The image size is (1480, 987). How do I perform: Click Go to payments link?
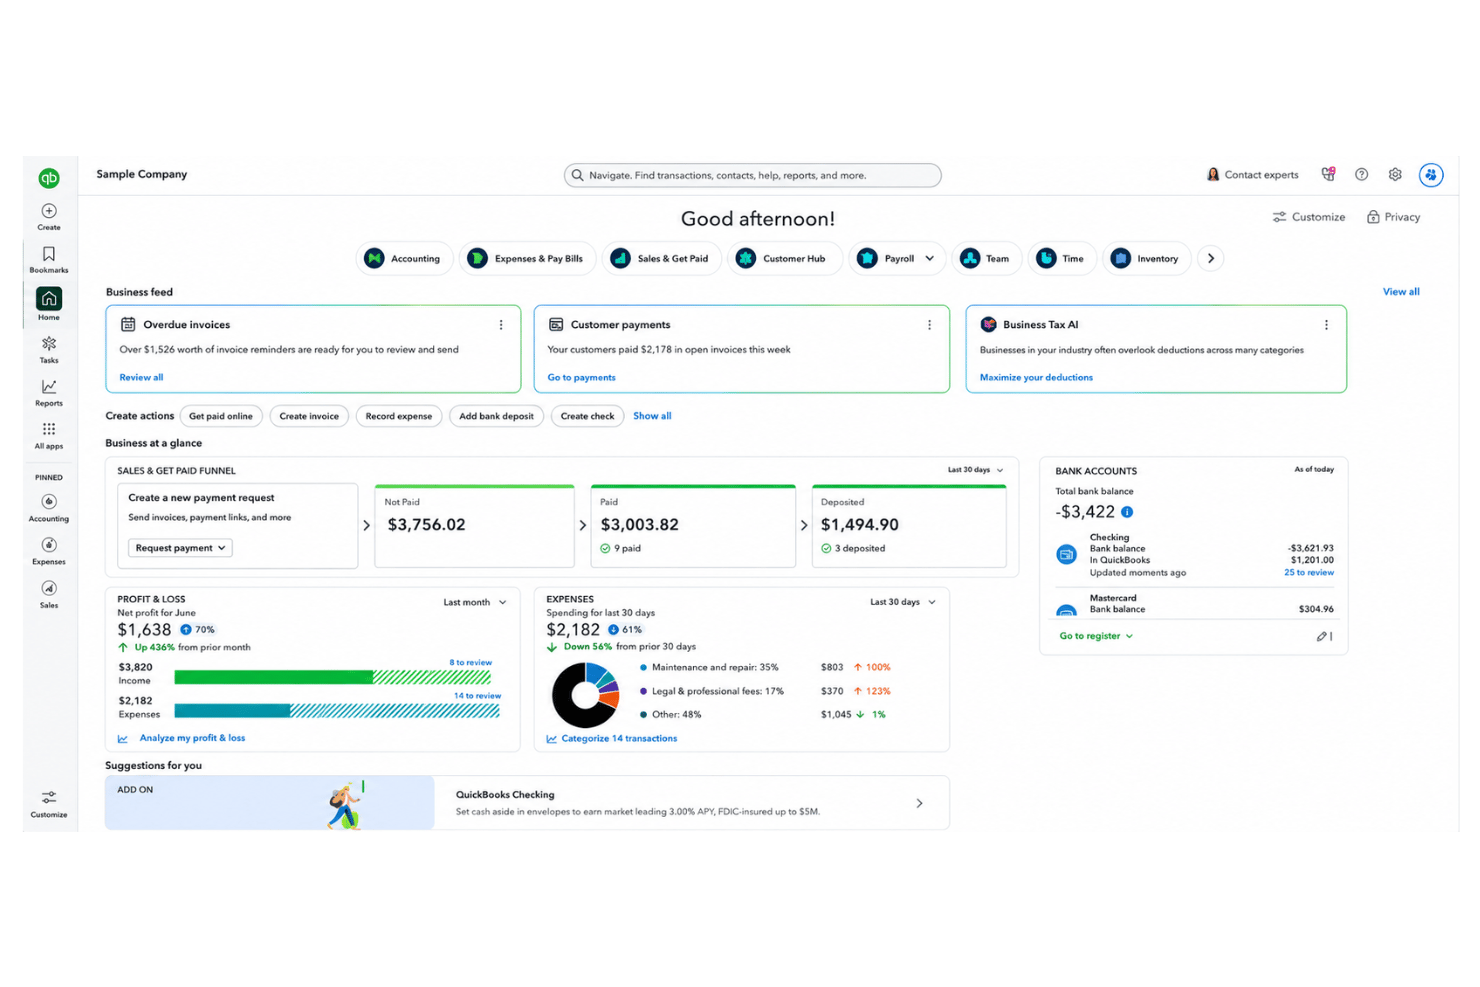[x=581, y=377]
